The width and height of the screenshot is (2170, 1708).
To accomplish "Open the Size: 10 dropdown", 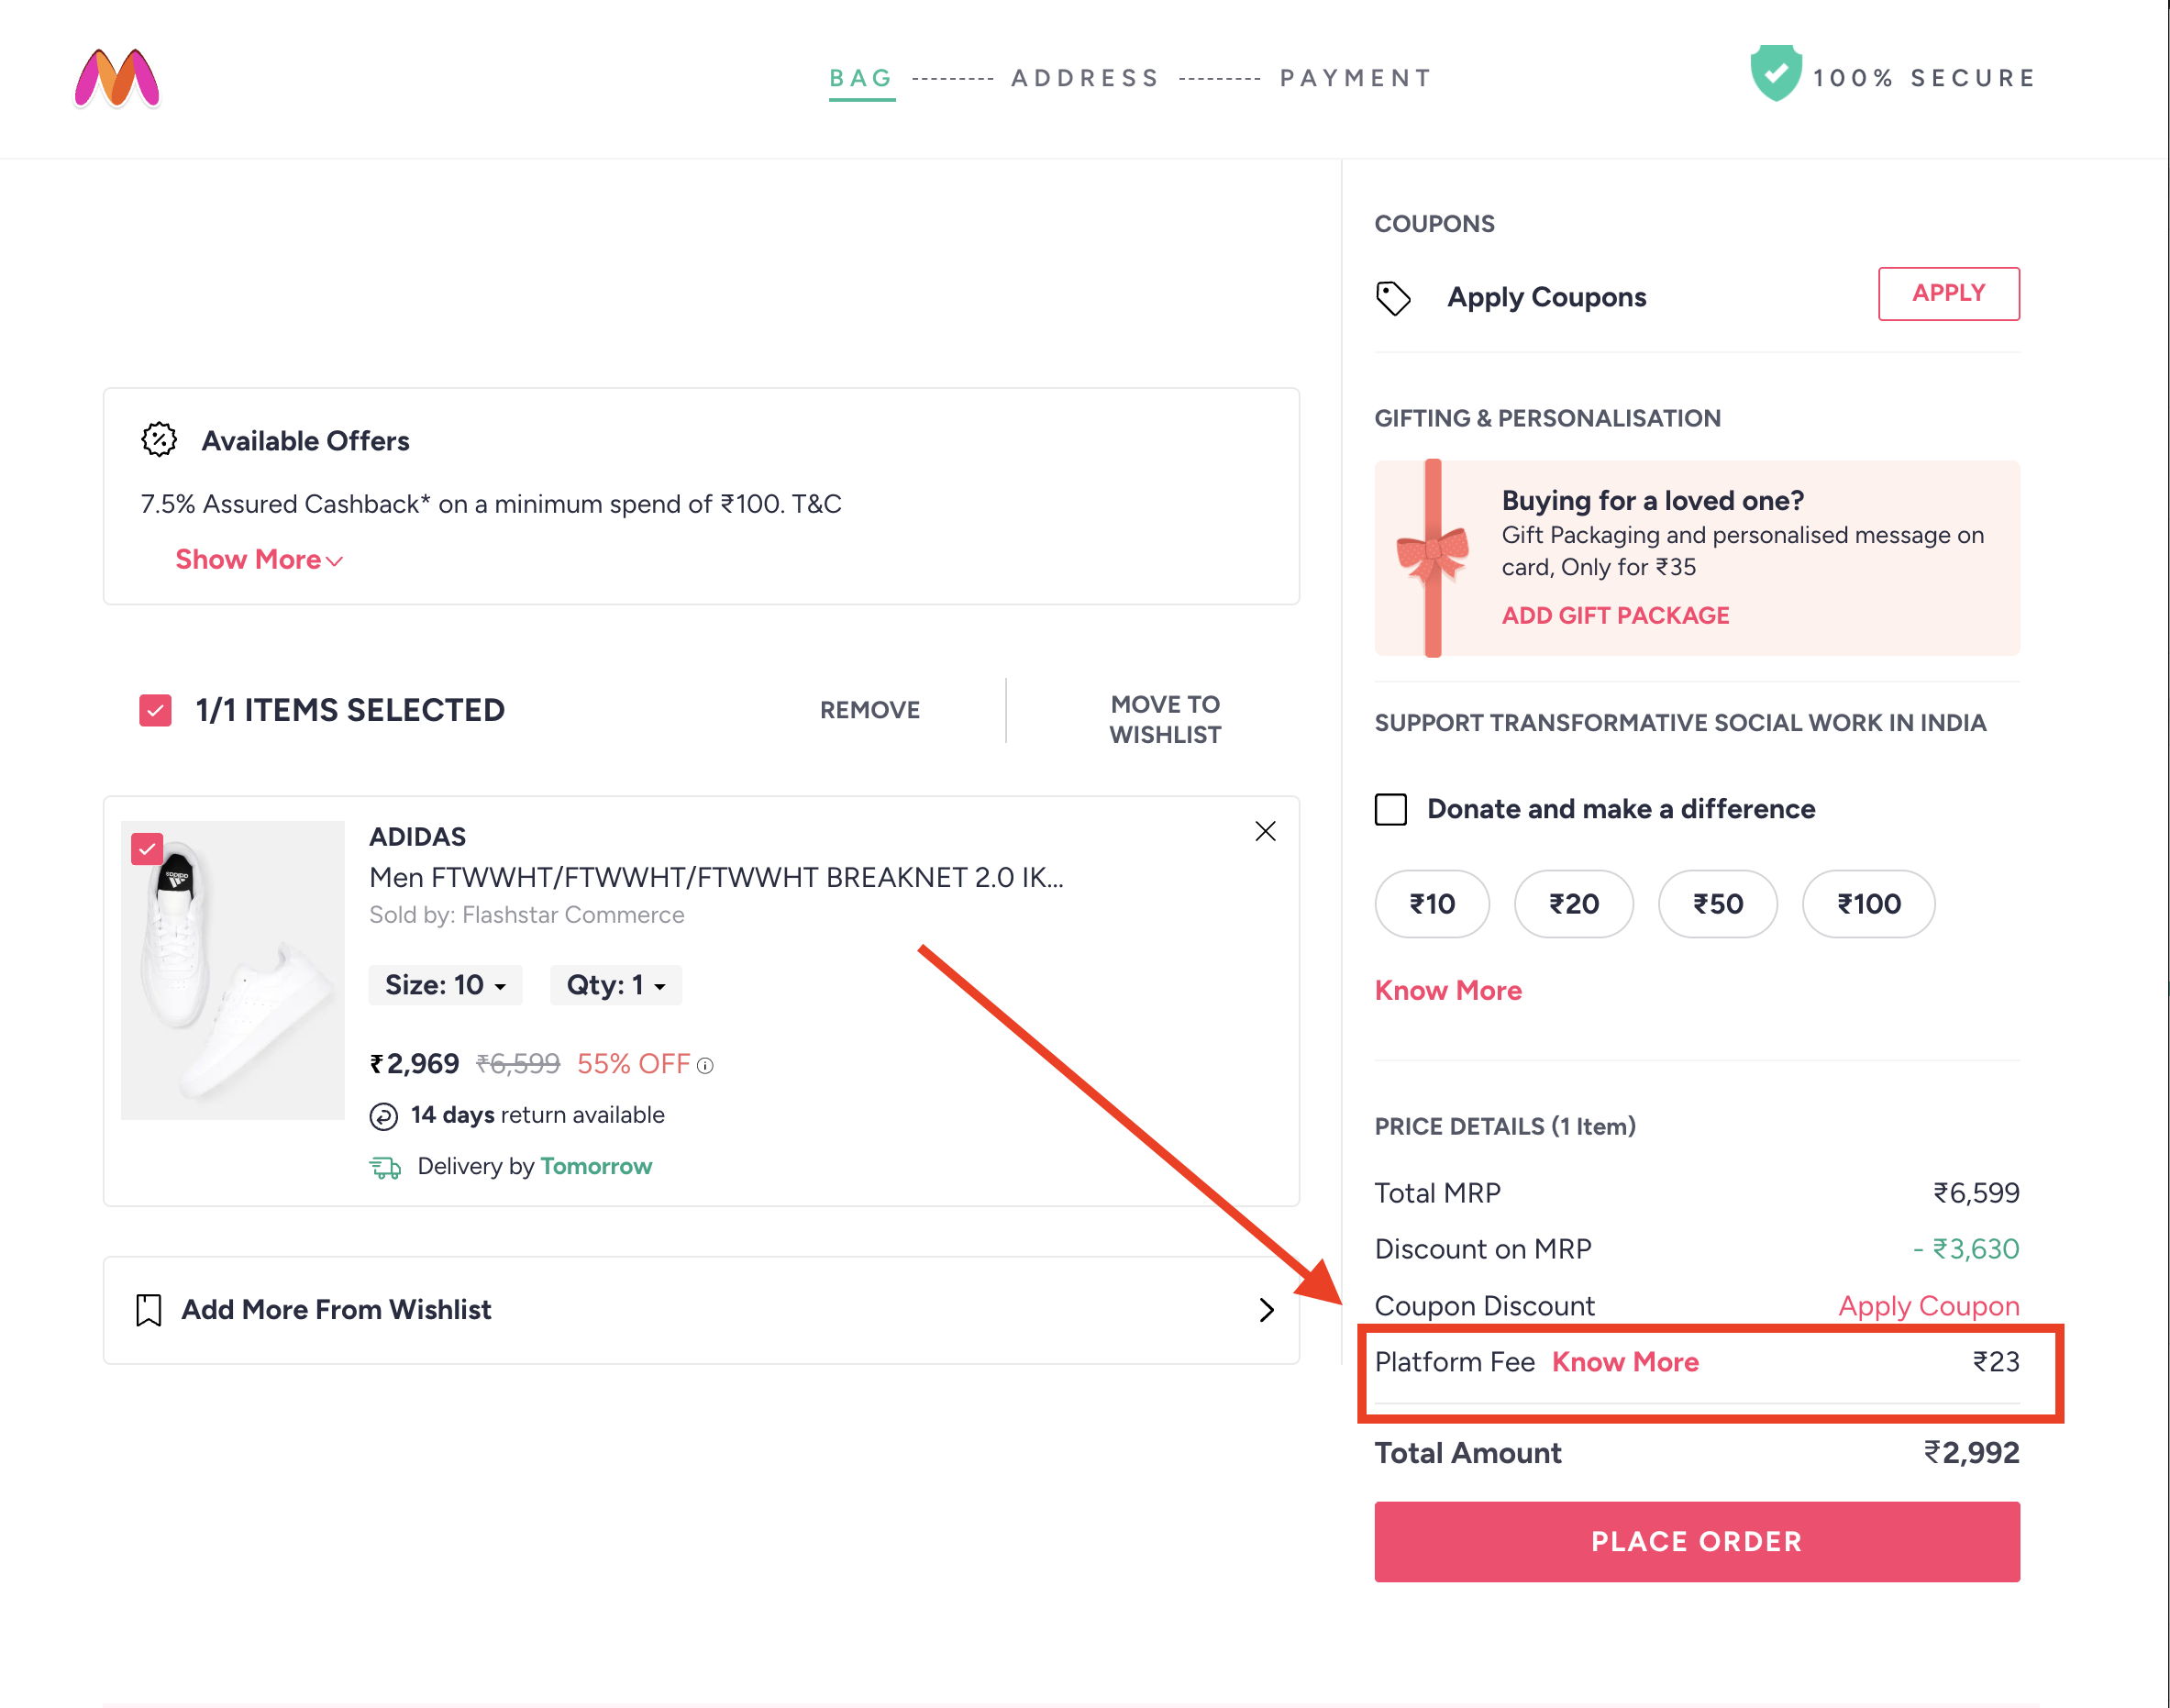I will [444, 984].
